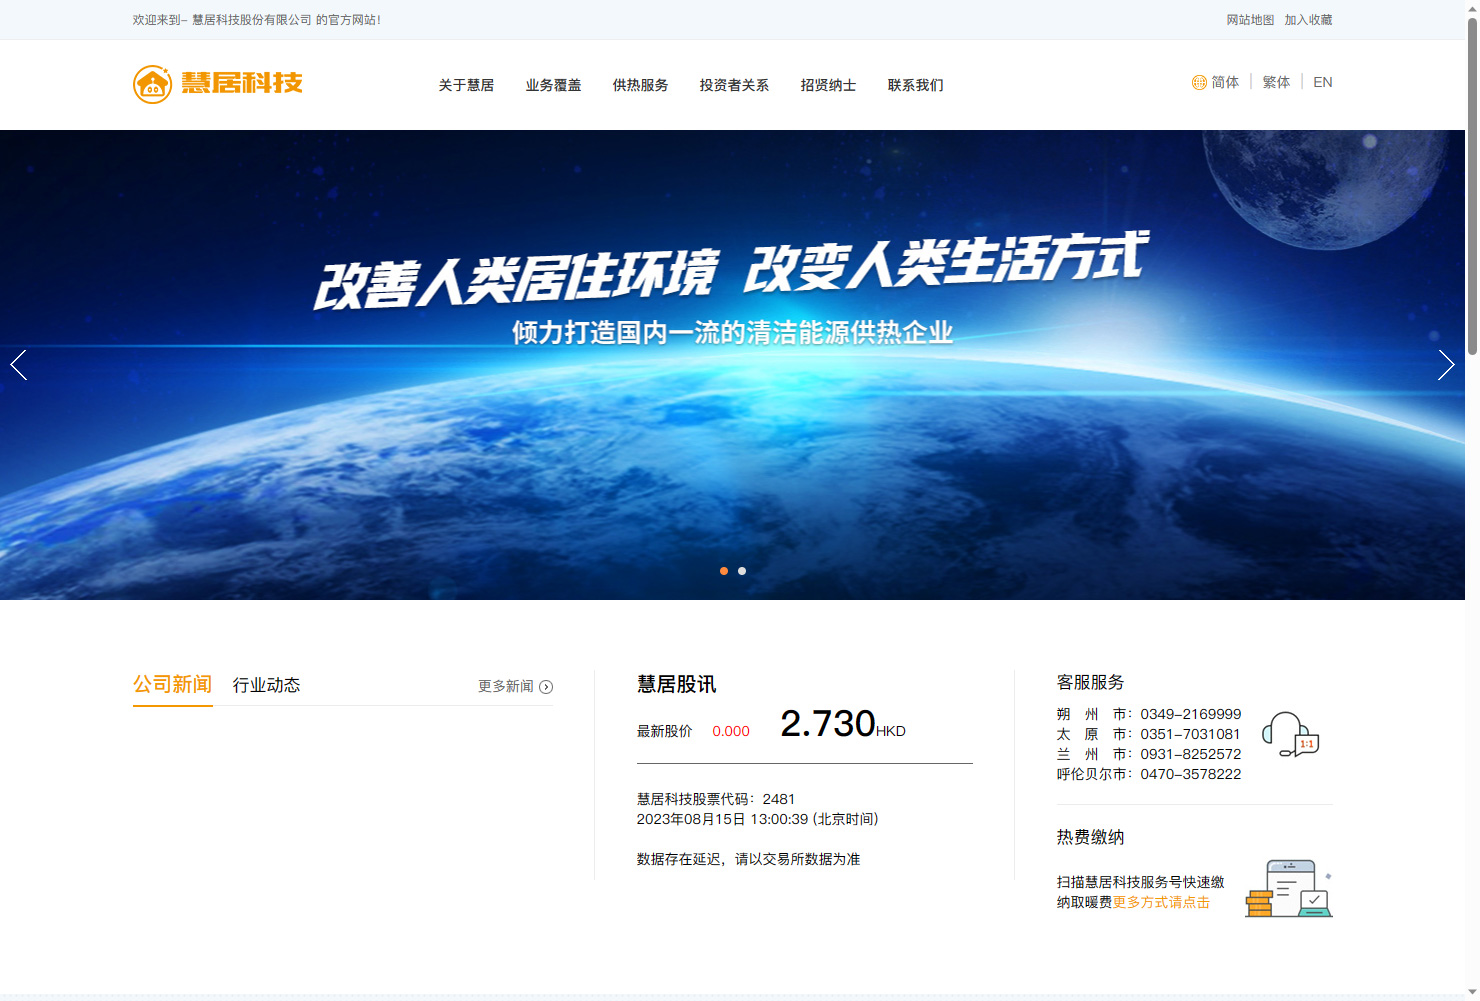
Task: Open the 联系我们 menu
Action: click(x=915, y=85)
